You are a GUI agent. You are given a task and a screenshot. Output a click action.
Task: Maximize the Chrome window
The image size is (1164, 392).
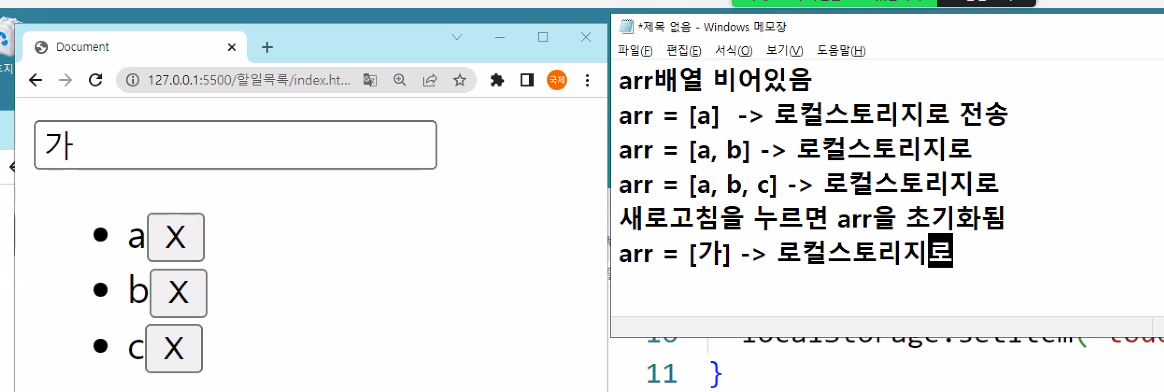point(543,37)
